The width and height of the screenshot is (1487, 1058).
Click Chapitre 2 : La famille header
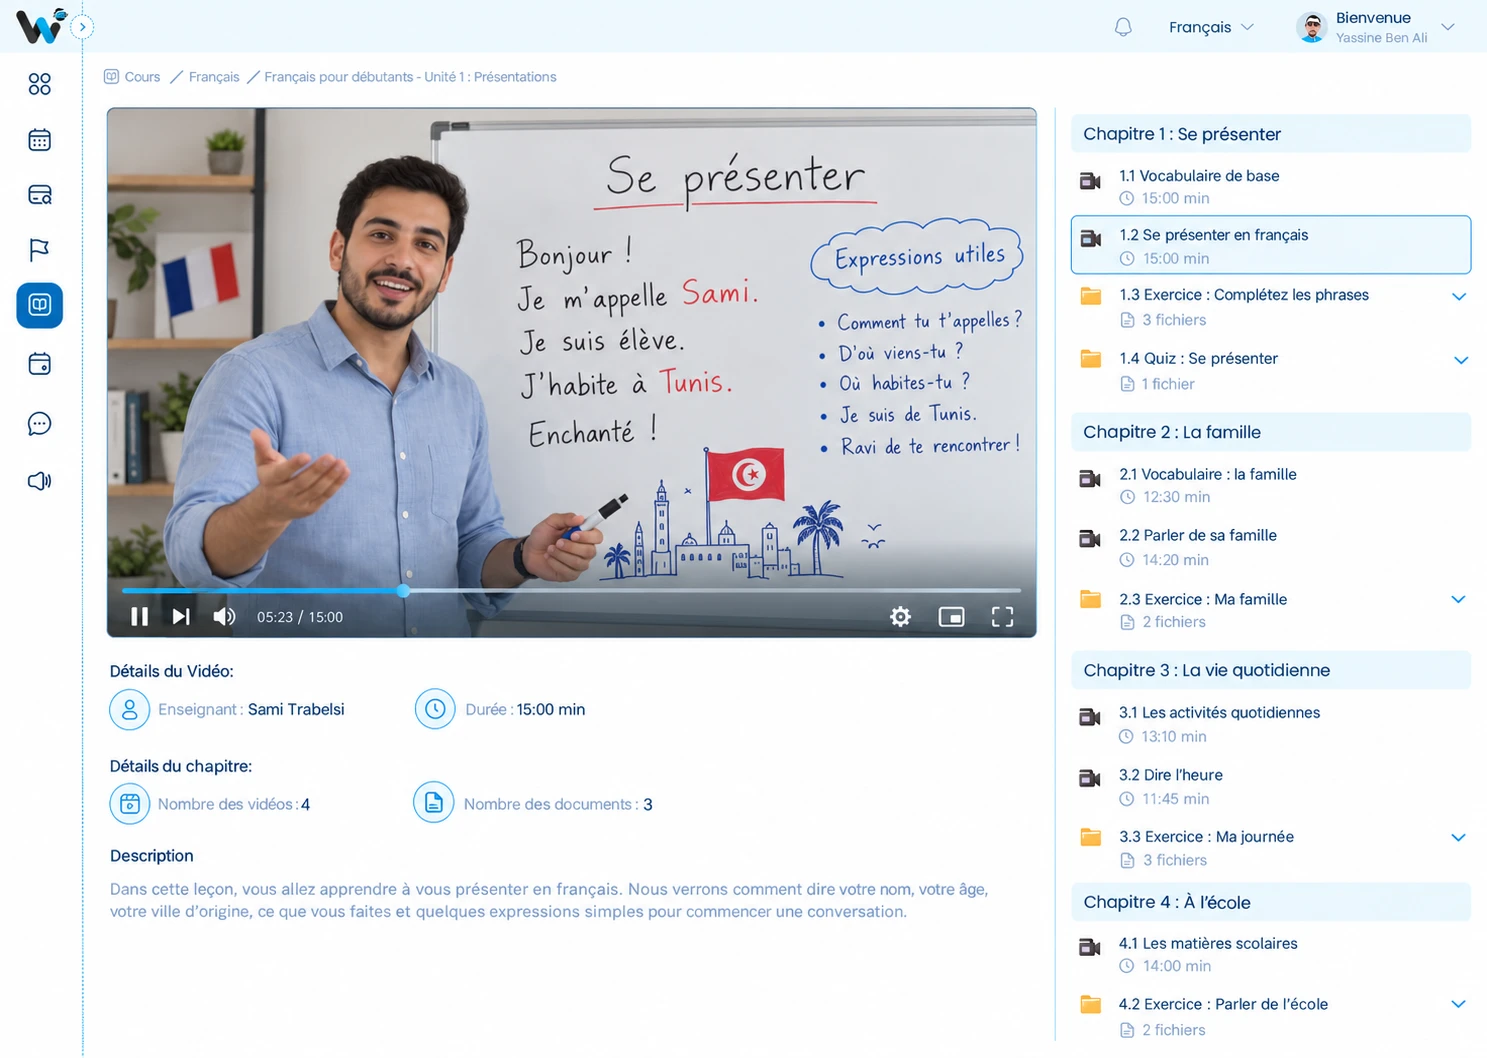1271,432
